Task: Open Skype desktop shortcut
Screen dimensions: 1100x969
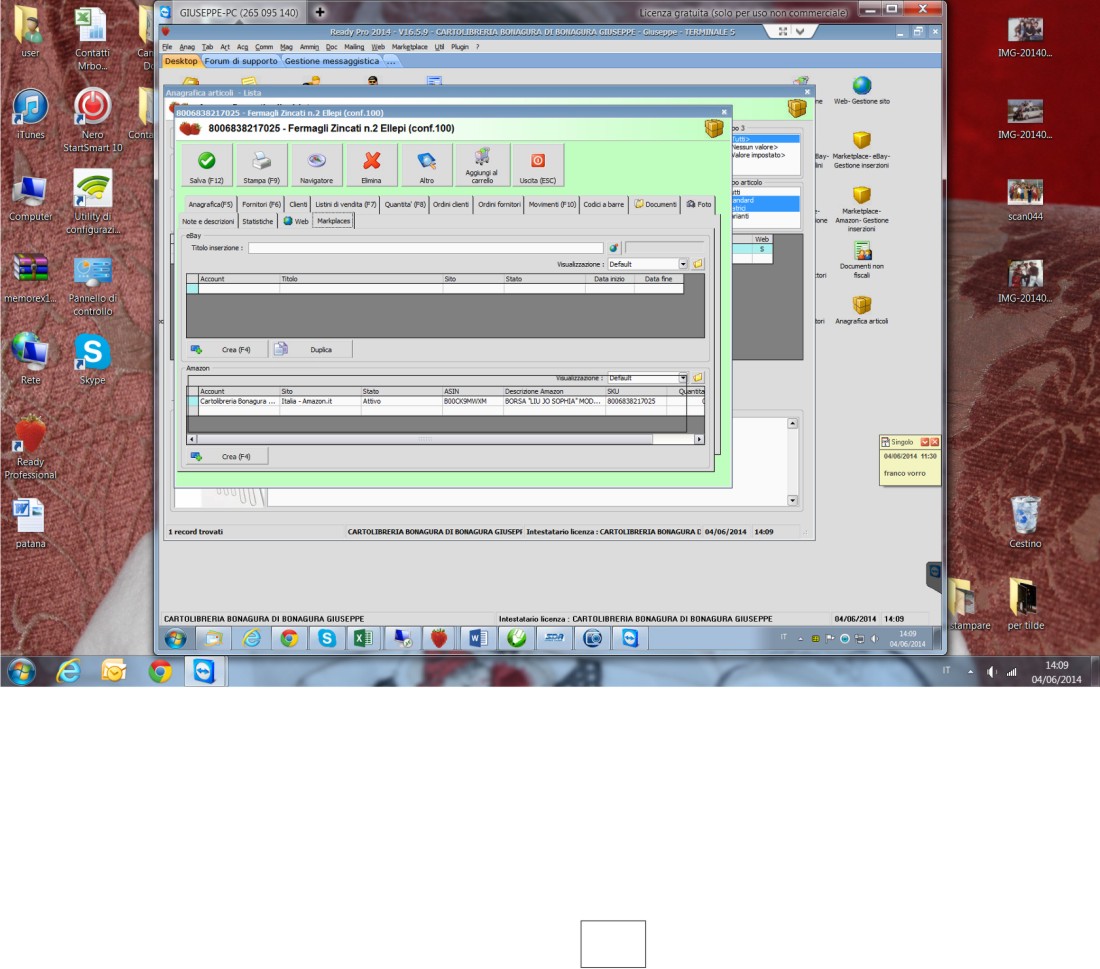Action: 92,359
